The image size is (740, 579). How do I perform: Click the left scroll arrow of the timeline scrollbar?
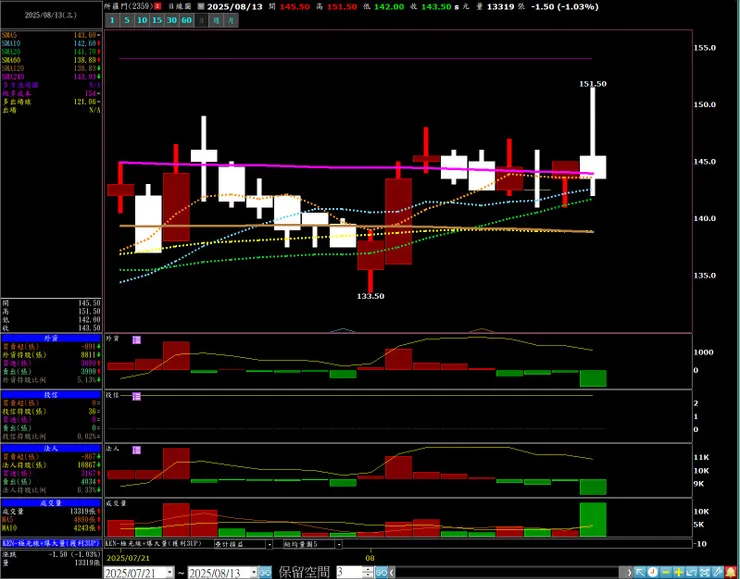tap(393, 573)
